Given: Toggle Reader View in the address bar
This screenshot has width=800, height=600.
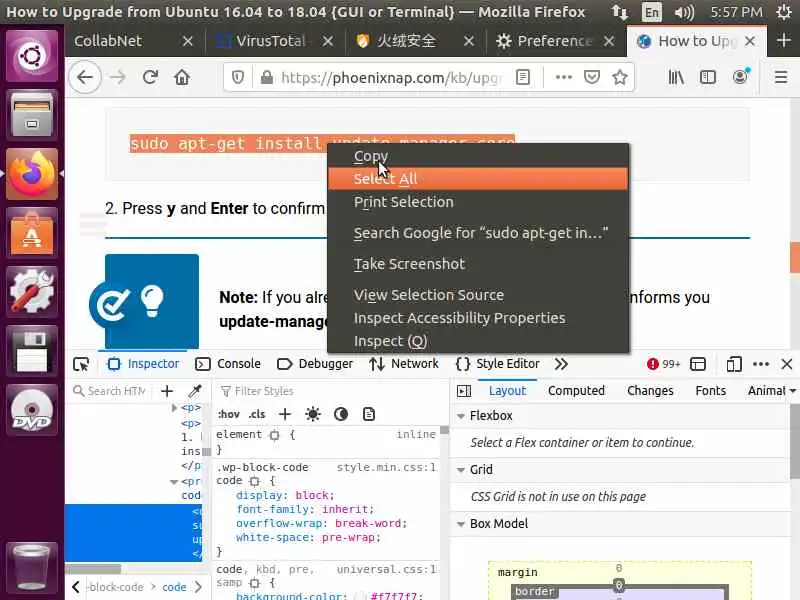Looking at the screenshot, I should pyautogui.click(x=522, y=78).
